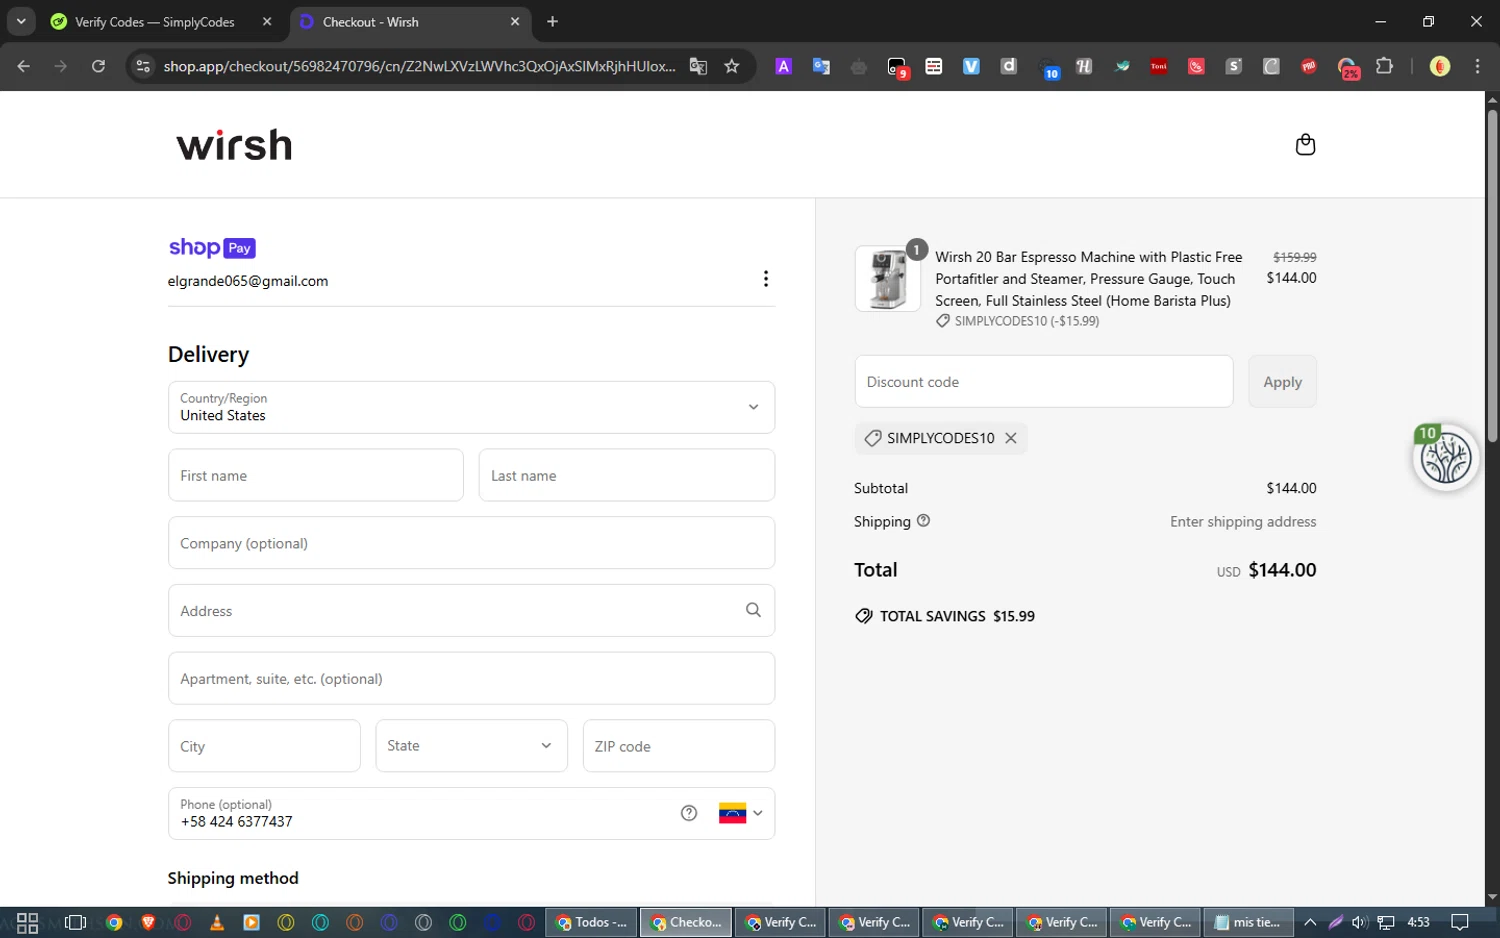
Task: Open the blue V extension
Action: click(971, 66)
